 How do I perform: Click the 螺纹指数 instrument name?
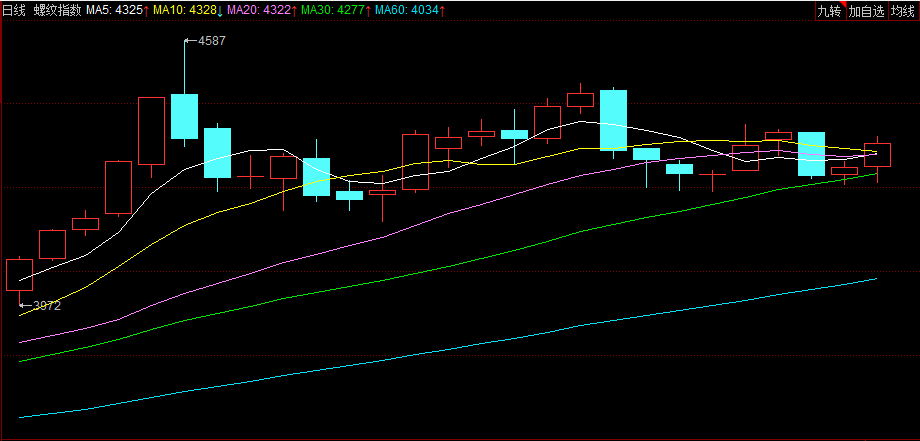(57, 11)
